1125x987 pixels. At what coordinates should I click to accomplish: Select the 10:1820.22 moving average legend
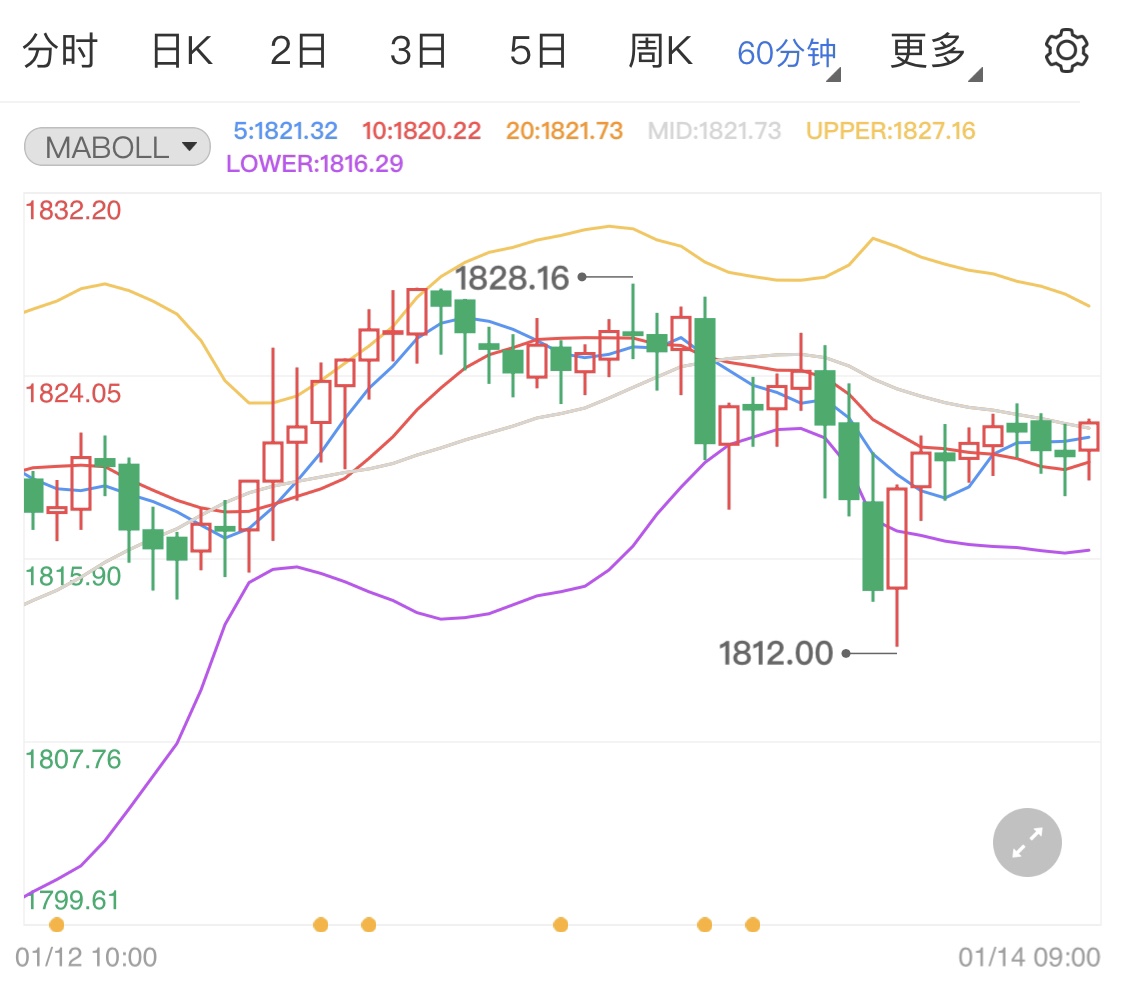tap(421, 131)
